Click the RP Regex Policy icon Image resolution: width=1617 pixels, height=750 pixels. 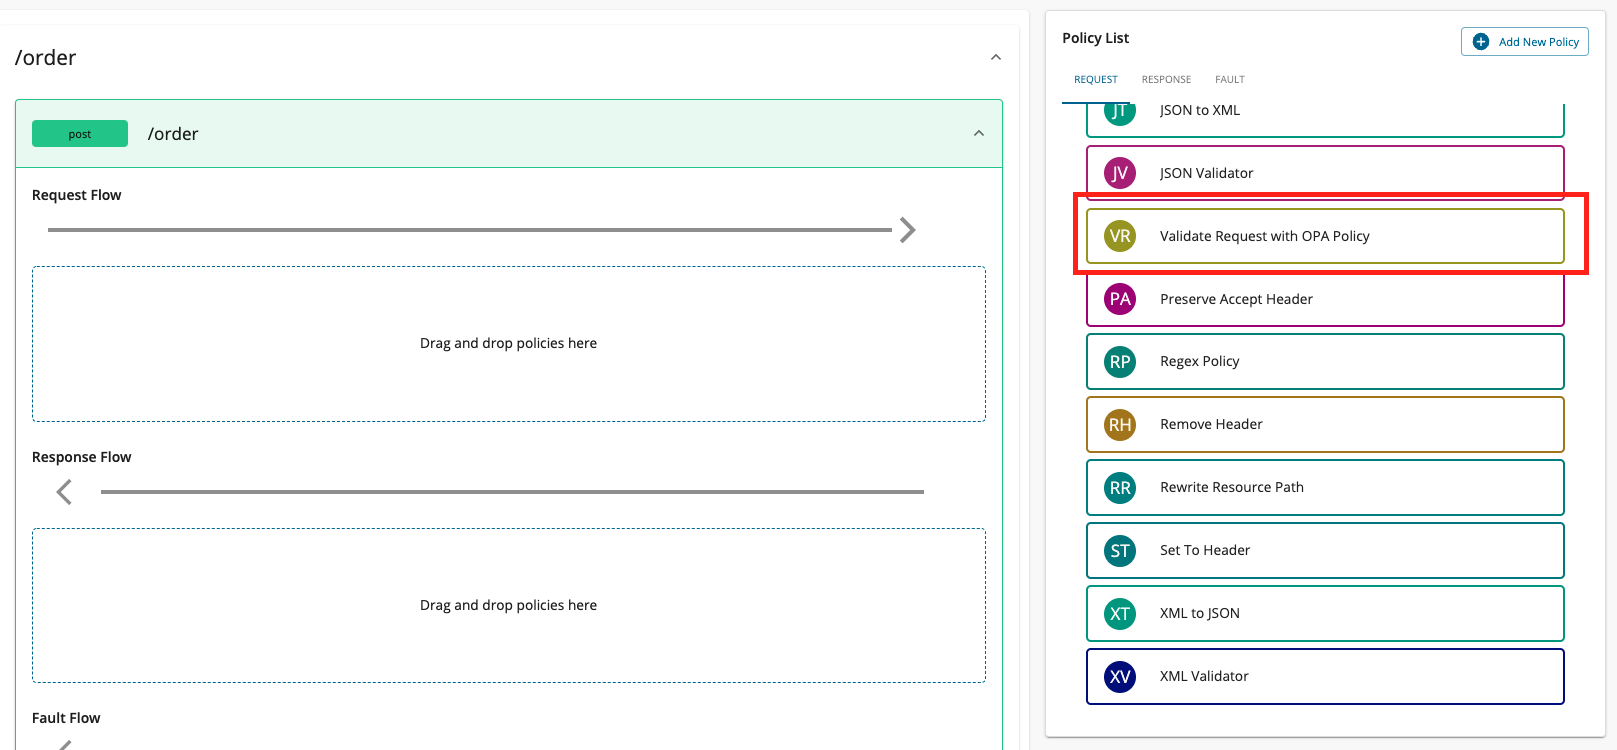(1120, 362)
